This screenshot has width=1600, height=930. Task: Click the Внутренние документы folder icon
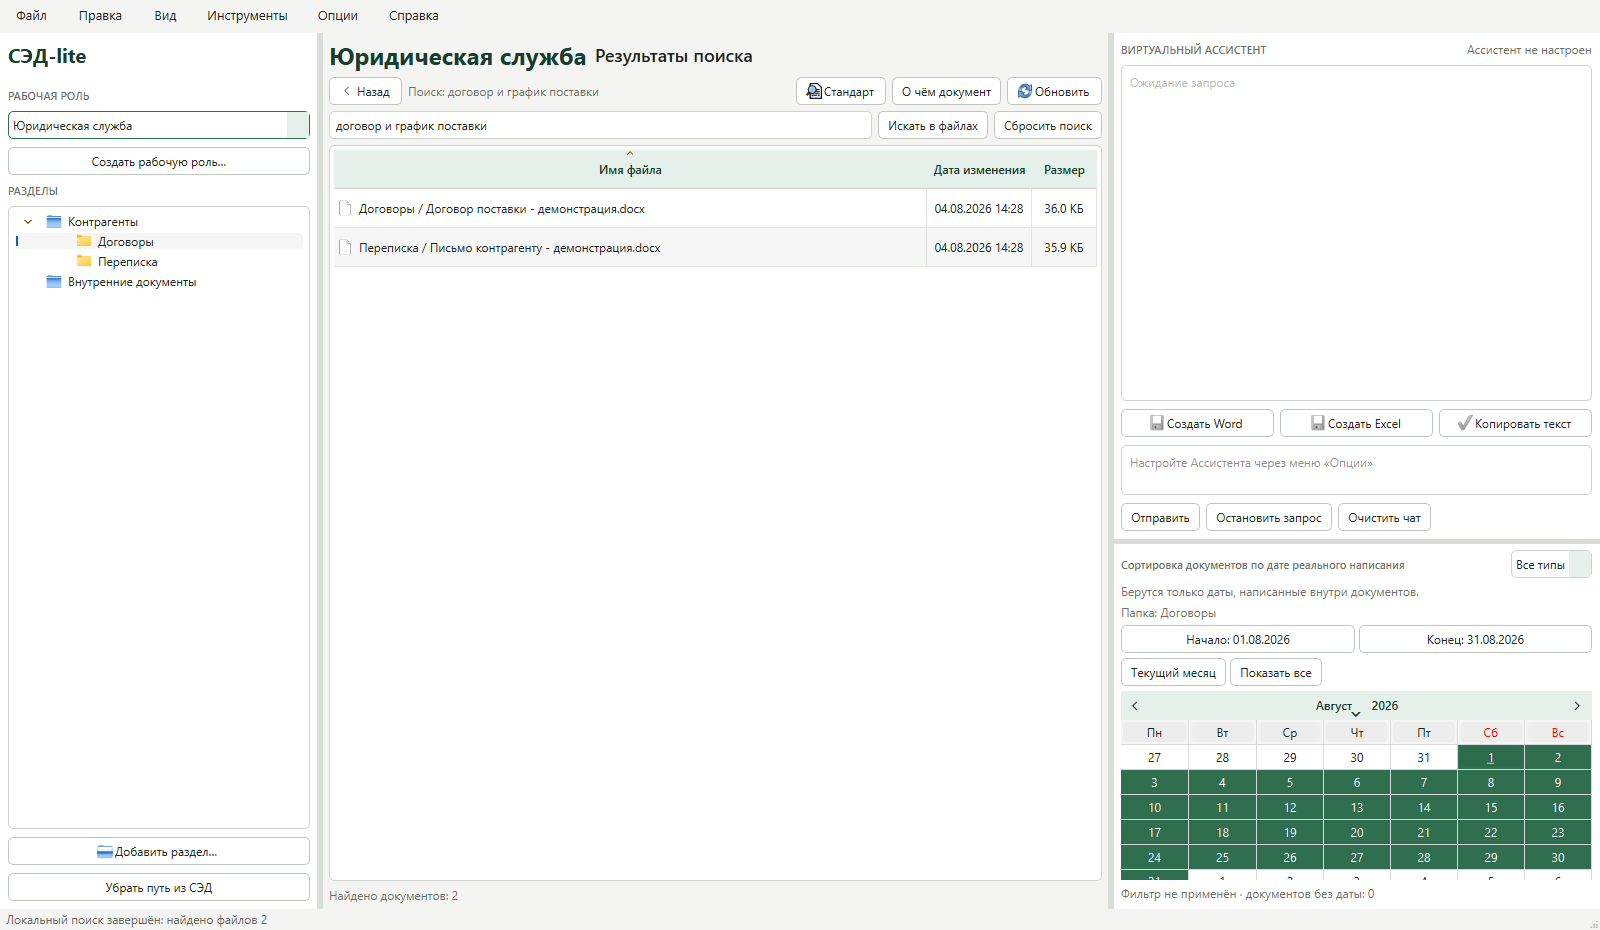coord(54,282)
